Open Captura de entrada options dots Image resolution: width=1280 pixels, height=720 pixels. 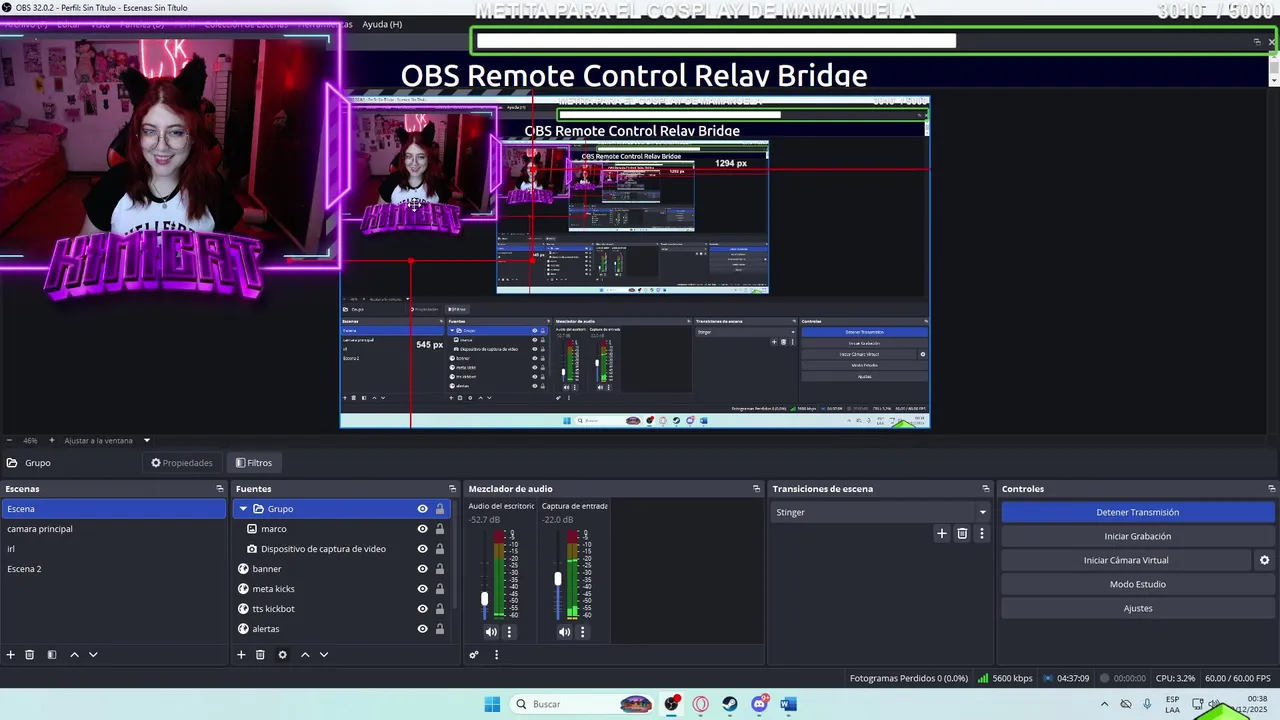[x=582, y=632]
